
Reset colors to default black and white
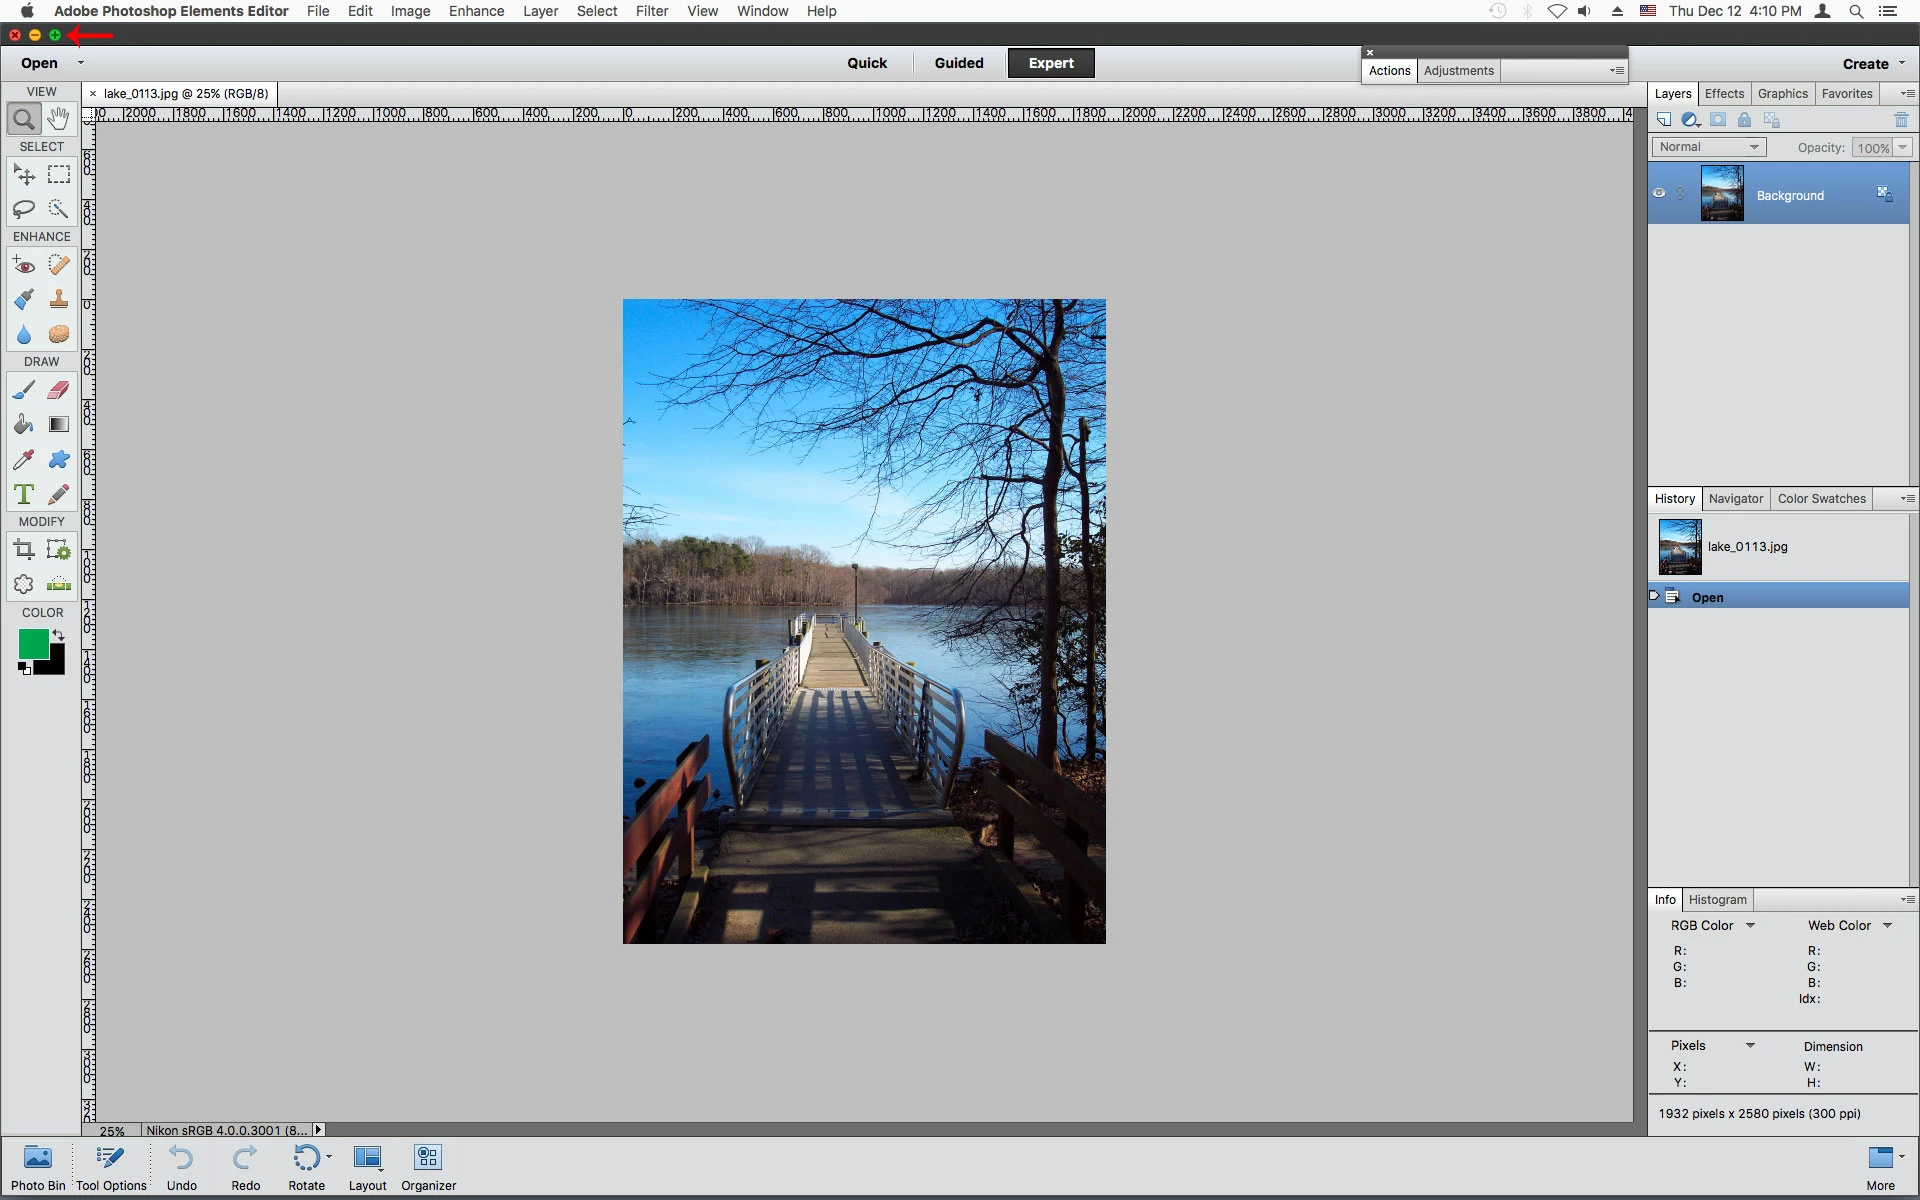point(24,669)
